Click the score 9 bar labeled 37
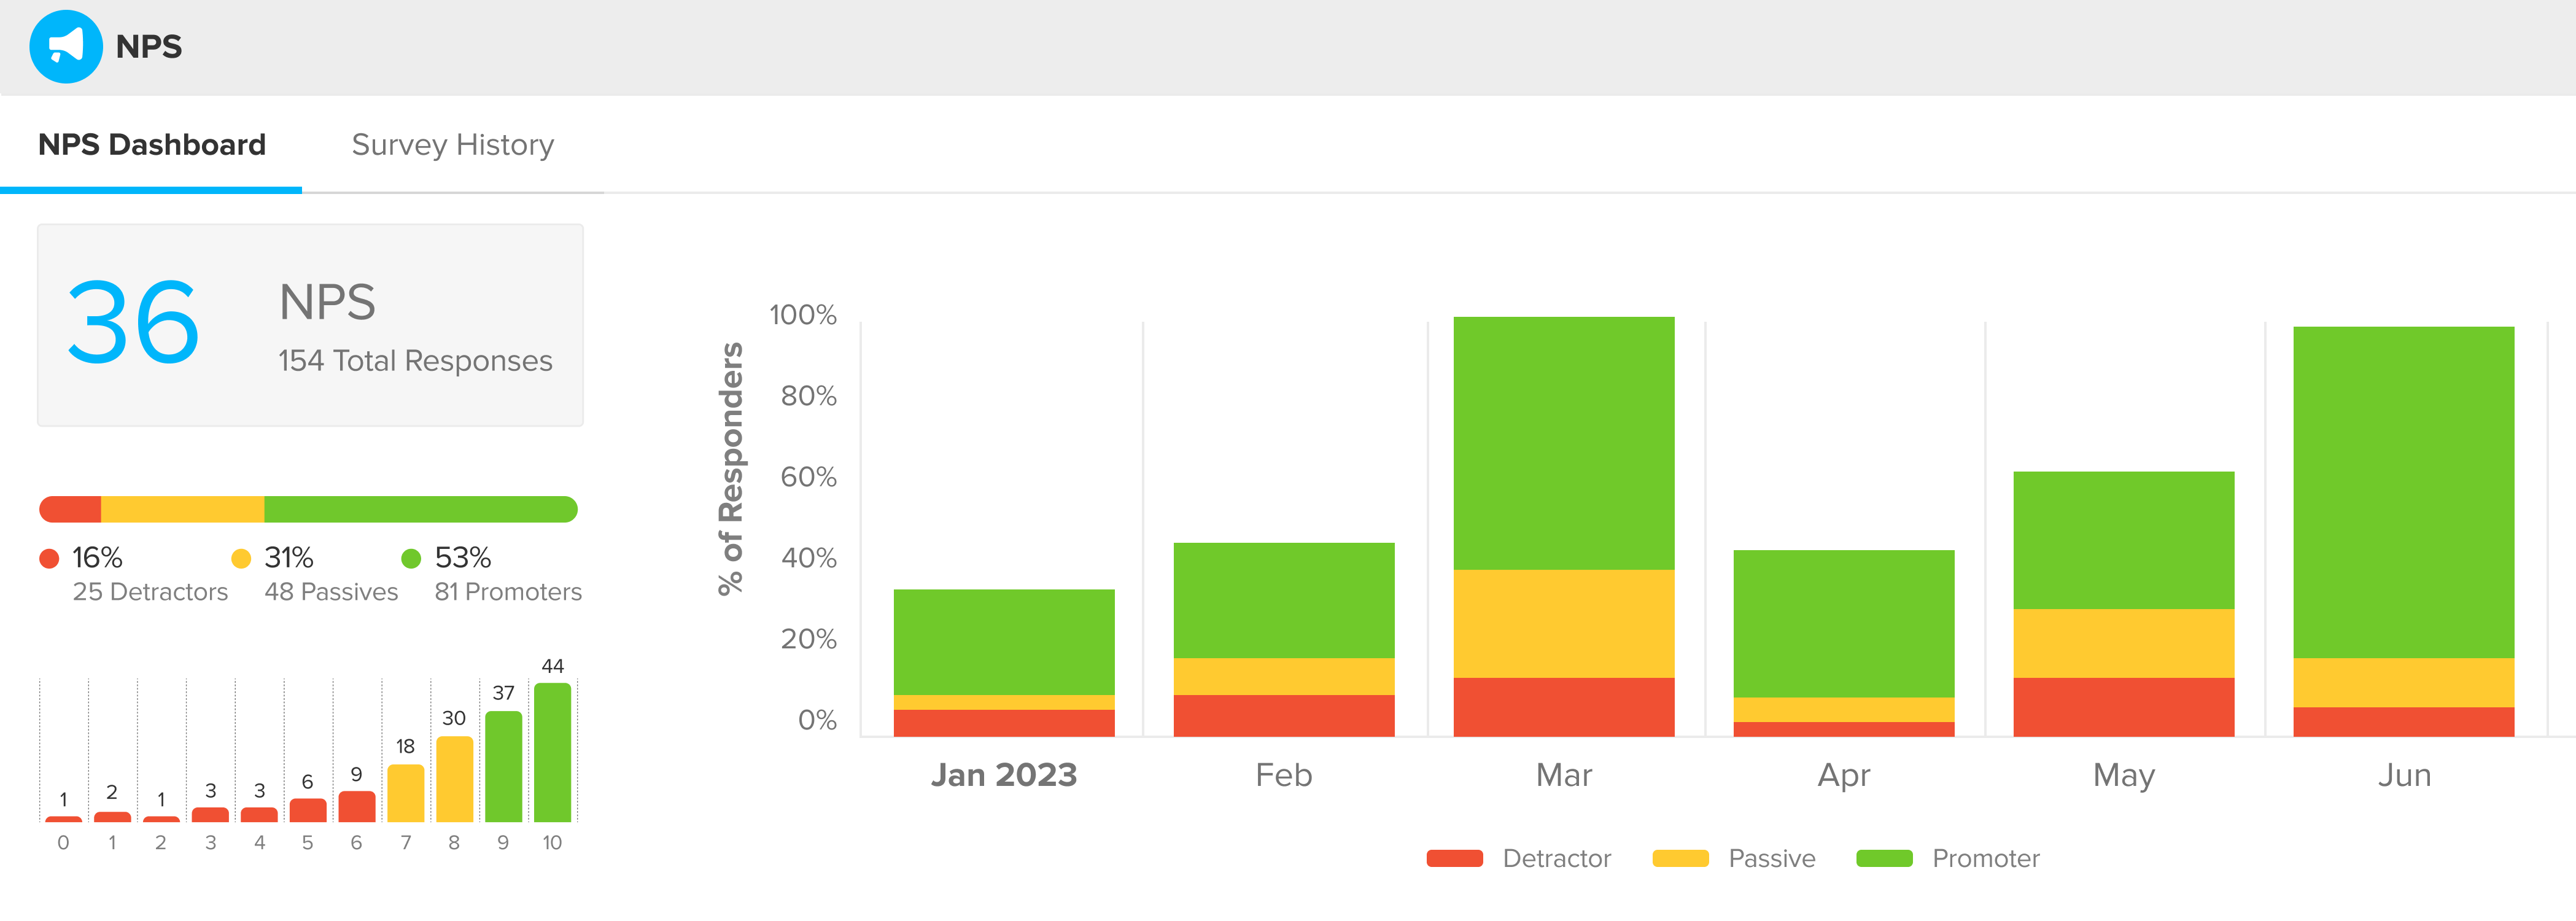The image size is (2576, 921). pos(504,766)
